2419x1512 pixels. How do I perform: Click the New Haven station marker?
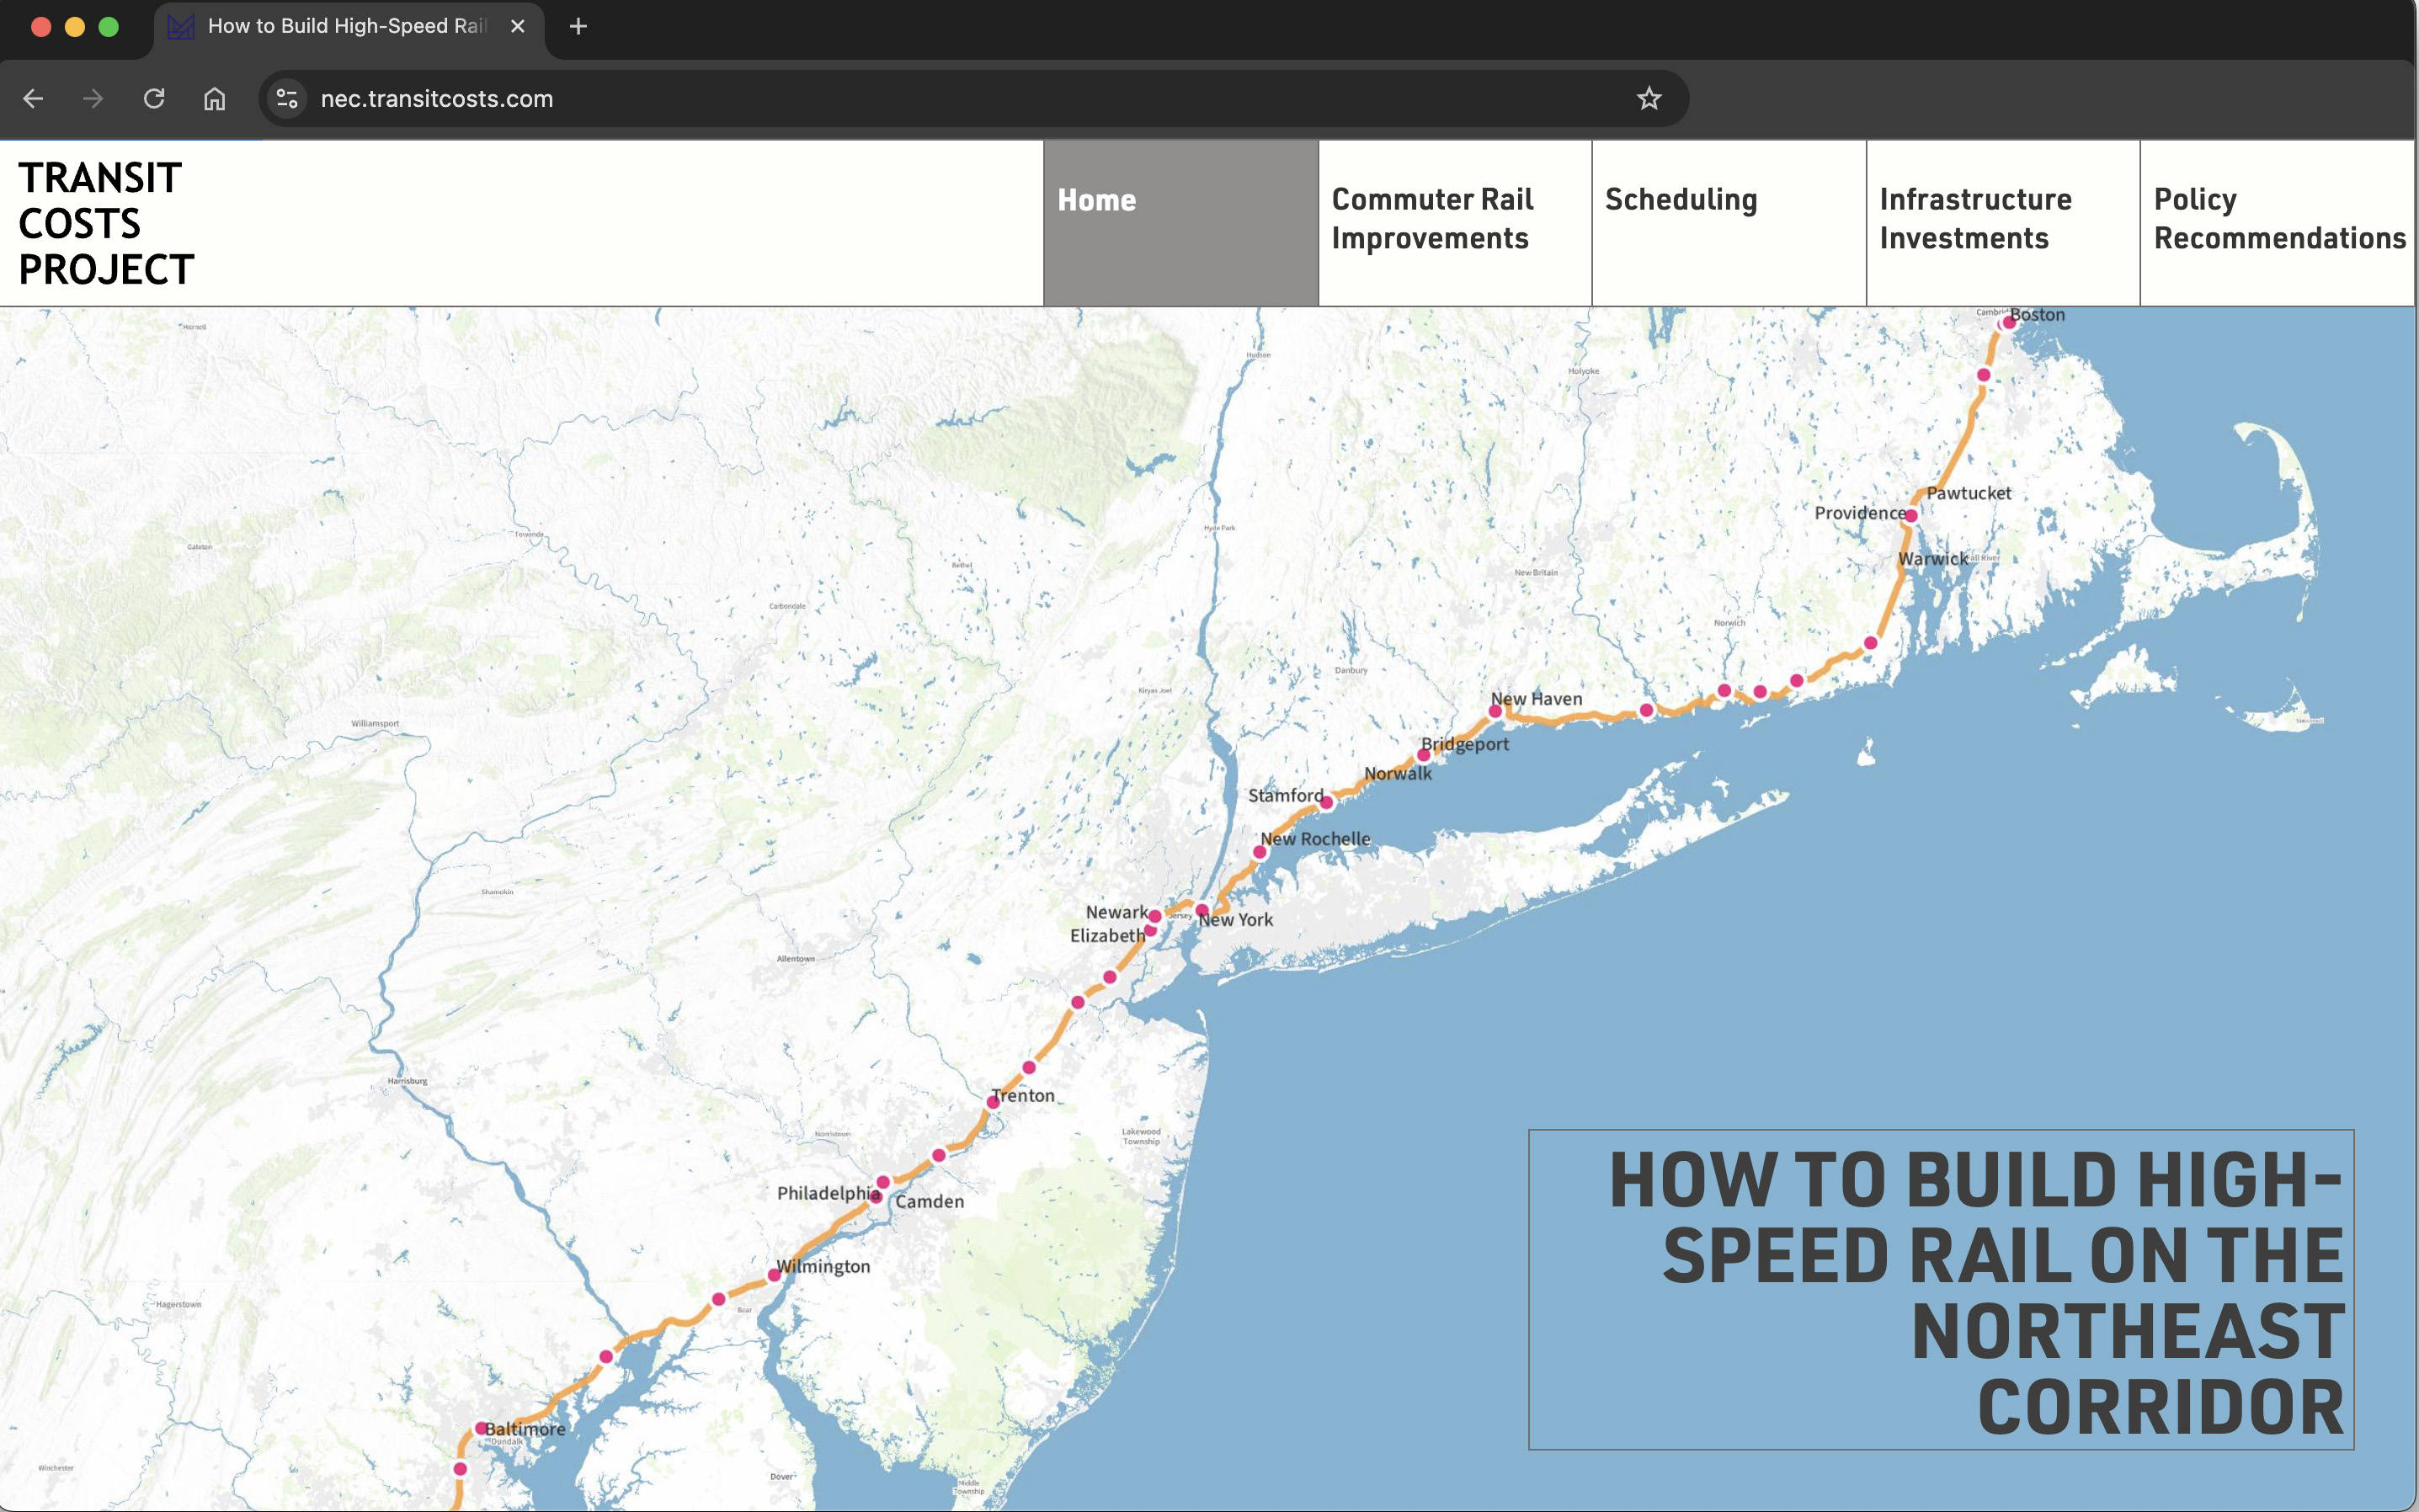[x=1495, y=712]
